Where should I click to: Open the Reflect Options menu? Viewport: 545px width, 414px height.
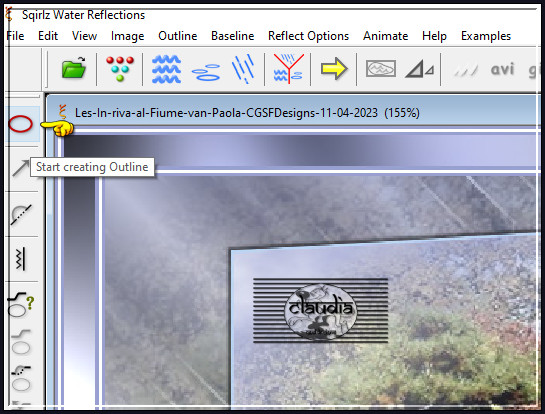[308, 36]
